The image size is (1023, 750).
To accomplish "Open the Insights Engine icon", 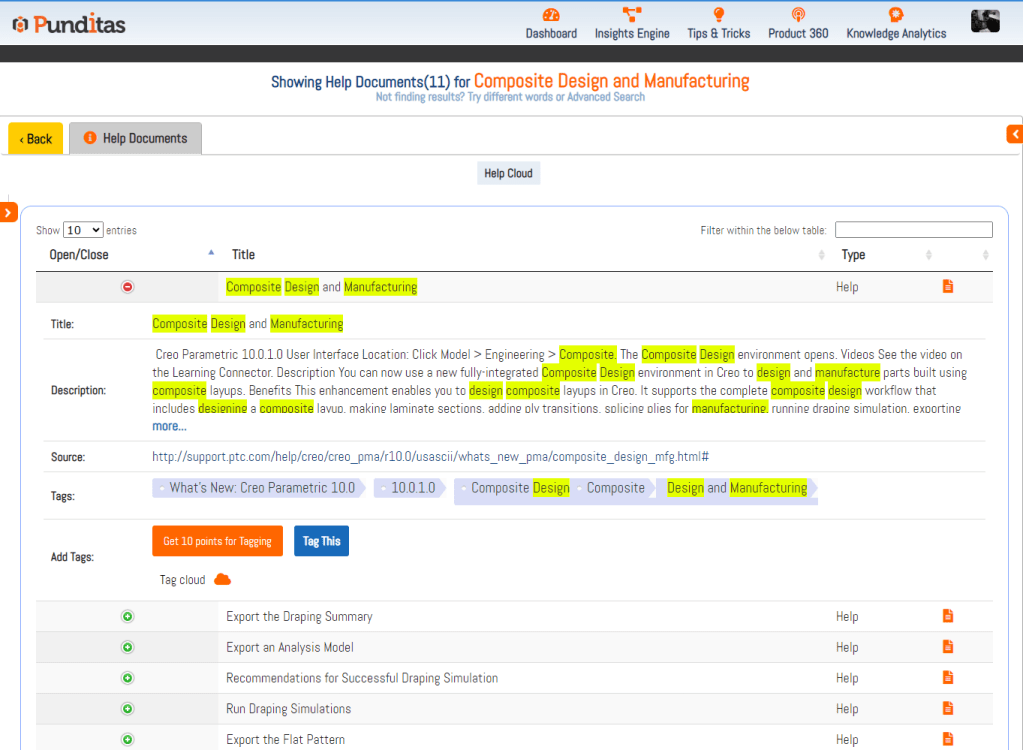I will click(632, 15).
